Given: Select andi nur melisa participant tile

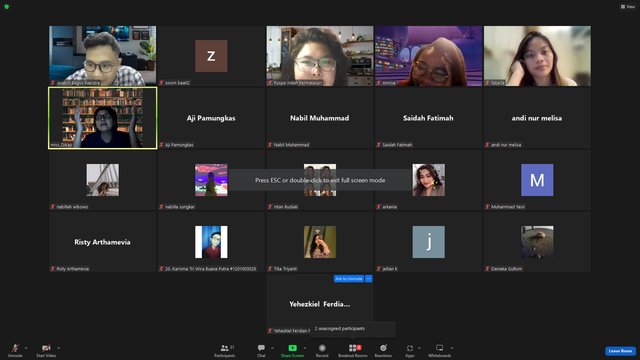Looking at the screenshot, I should [537, 118].
